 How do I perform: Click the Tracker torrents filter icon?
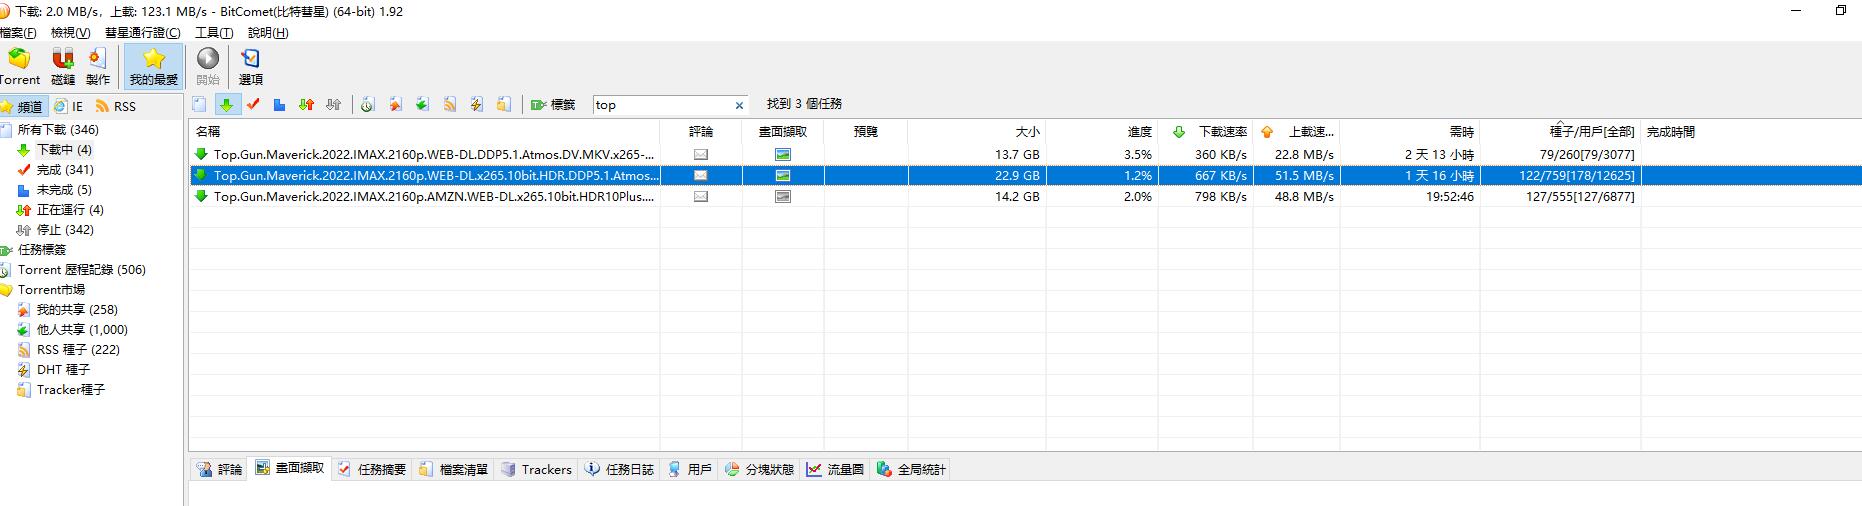pyautogui.click(x=504, y=104)
